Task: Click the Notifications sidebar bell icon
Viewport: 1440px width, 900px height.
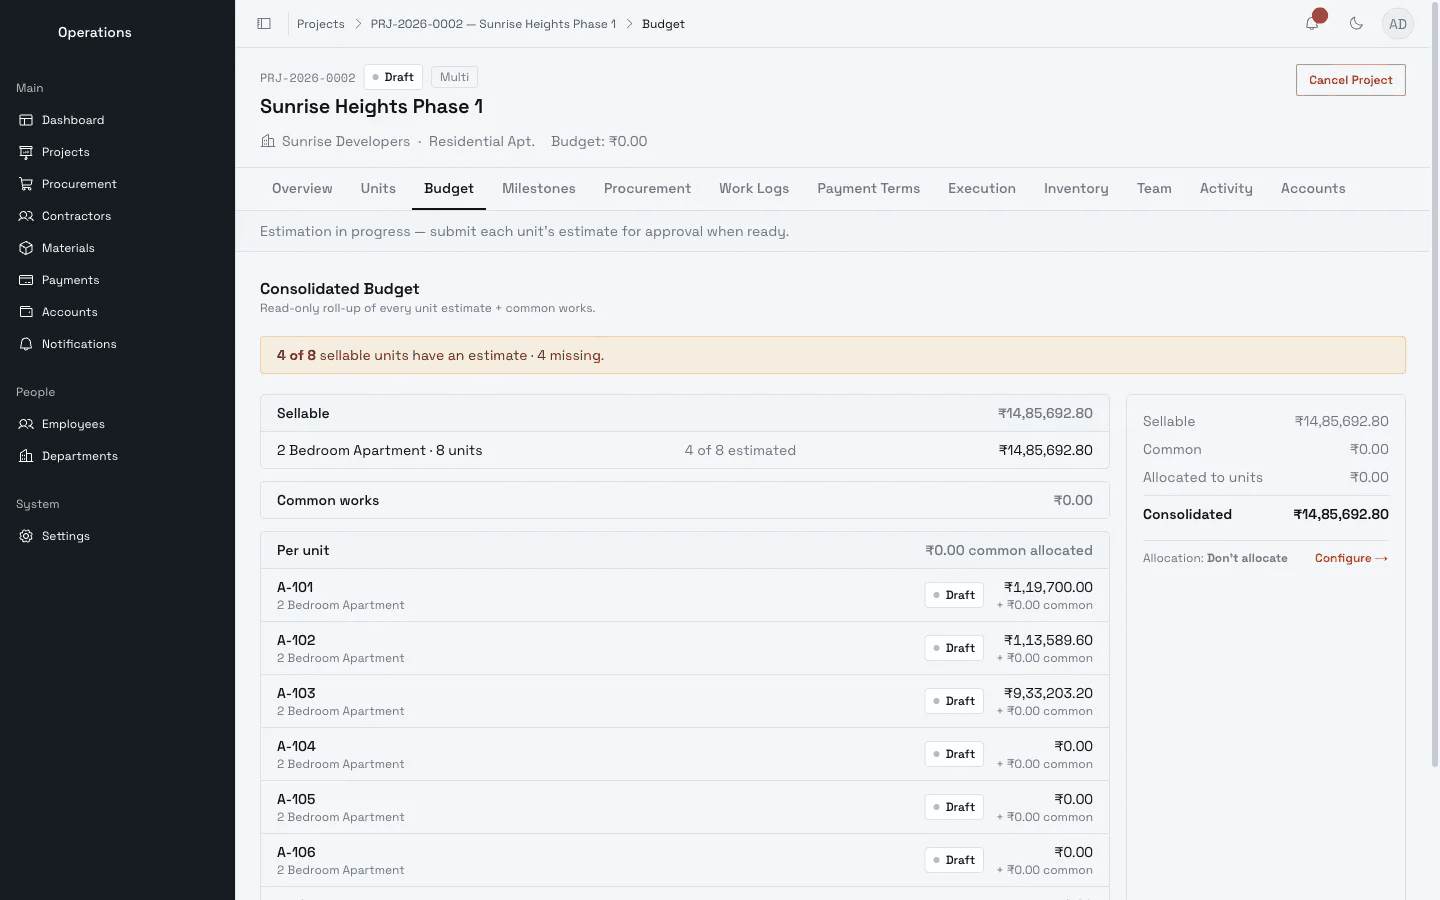Action: (x=26, y=344)
